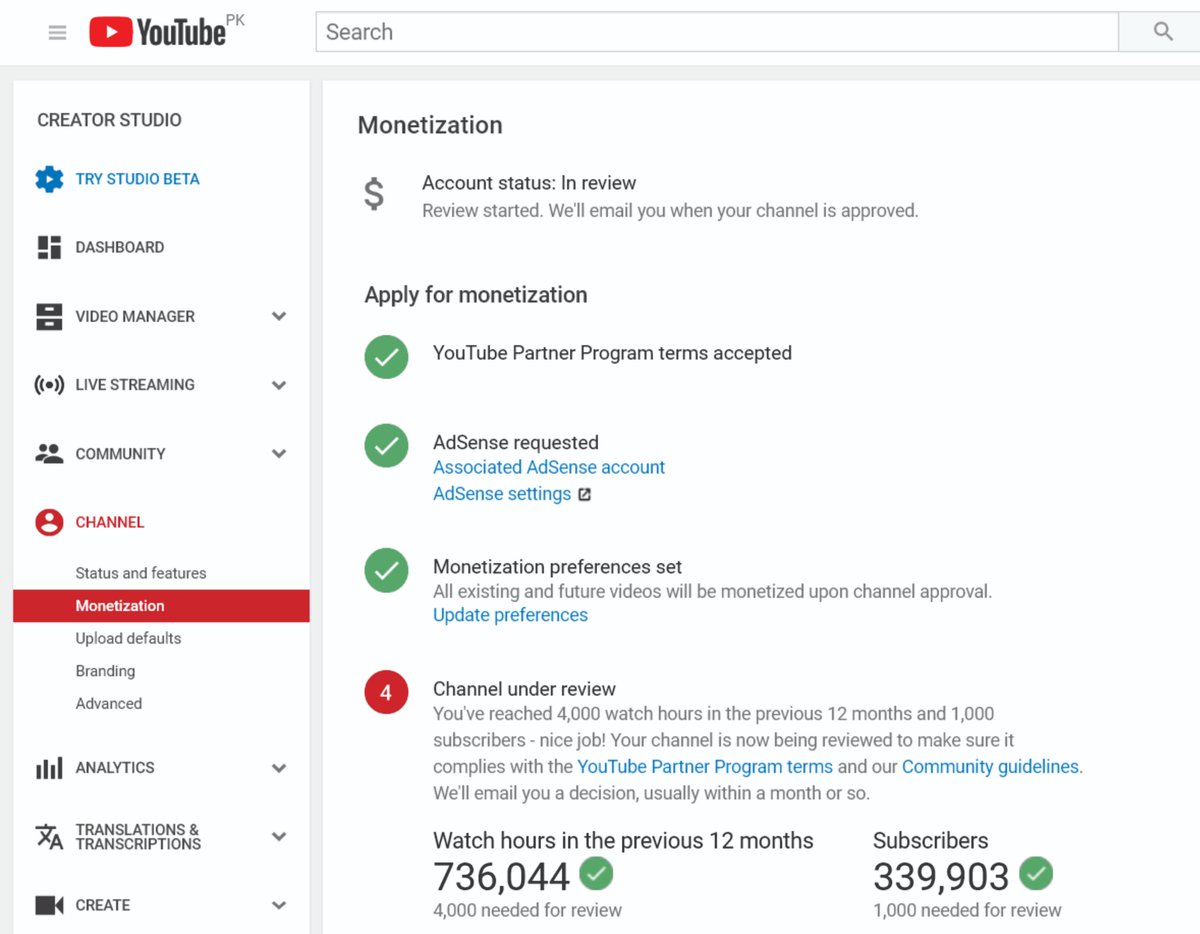Image resolution: width=1200 pixels, height=934 pixels.
Task: Open TRY STUDIO BETA link
Action: pos(137,179)
